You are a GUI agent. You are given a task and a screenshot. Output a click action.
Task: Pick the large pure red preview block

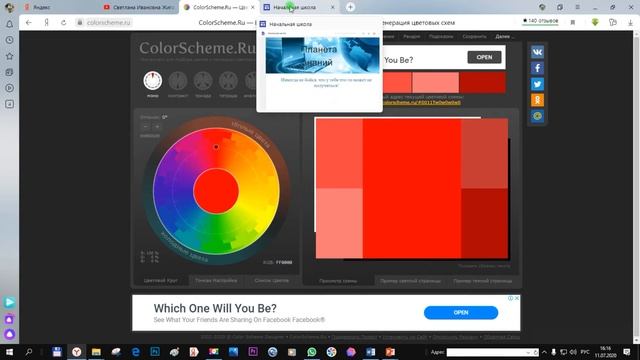click(412, 189)
